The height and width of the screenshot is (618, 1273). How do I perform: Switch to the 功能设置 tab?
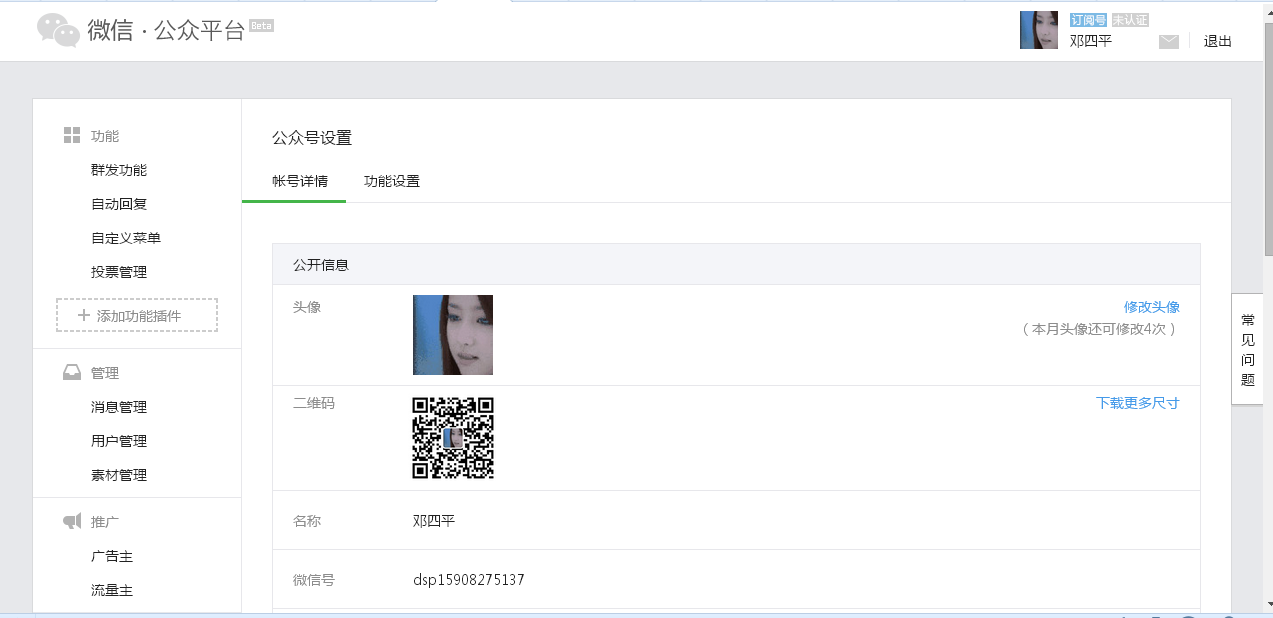(x=392, y=181)
